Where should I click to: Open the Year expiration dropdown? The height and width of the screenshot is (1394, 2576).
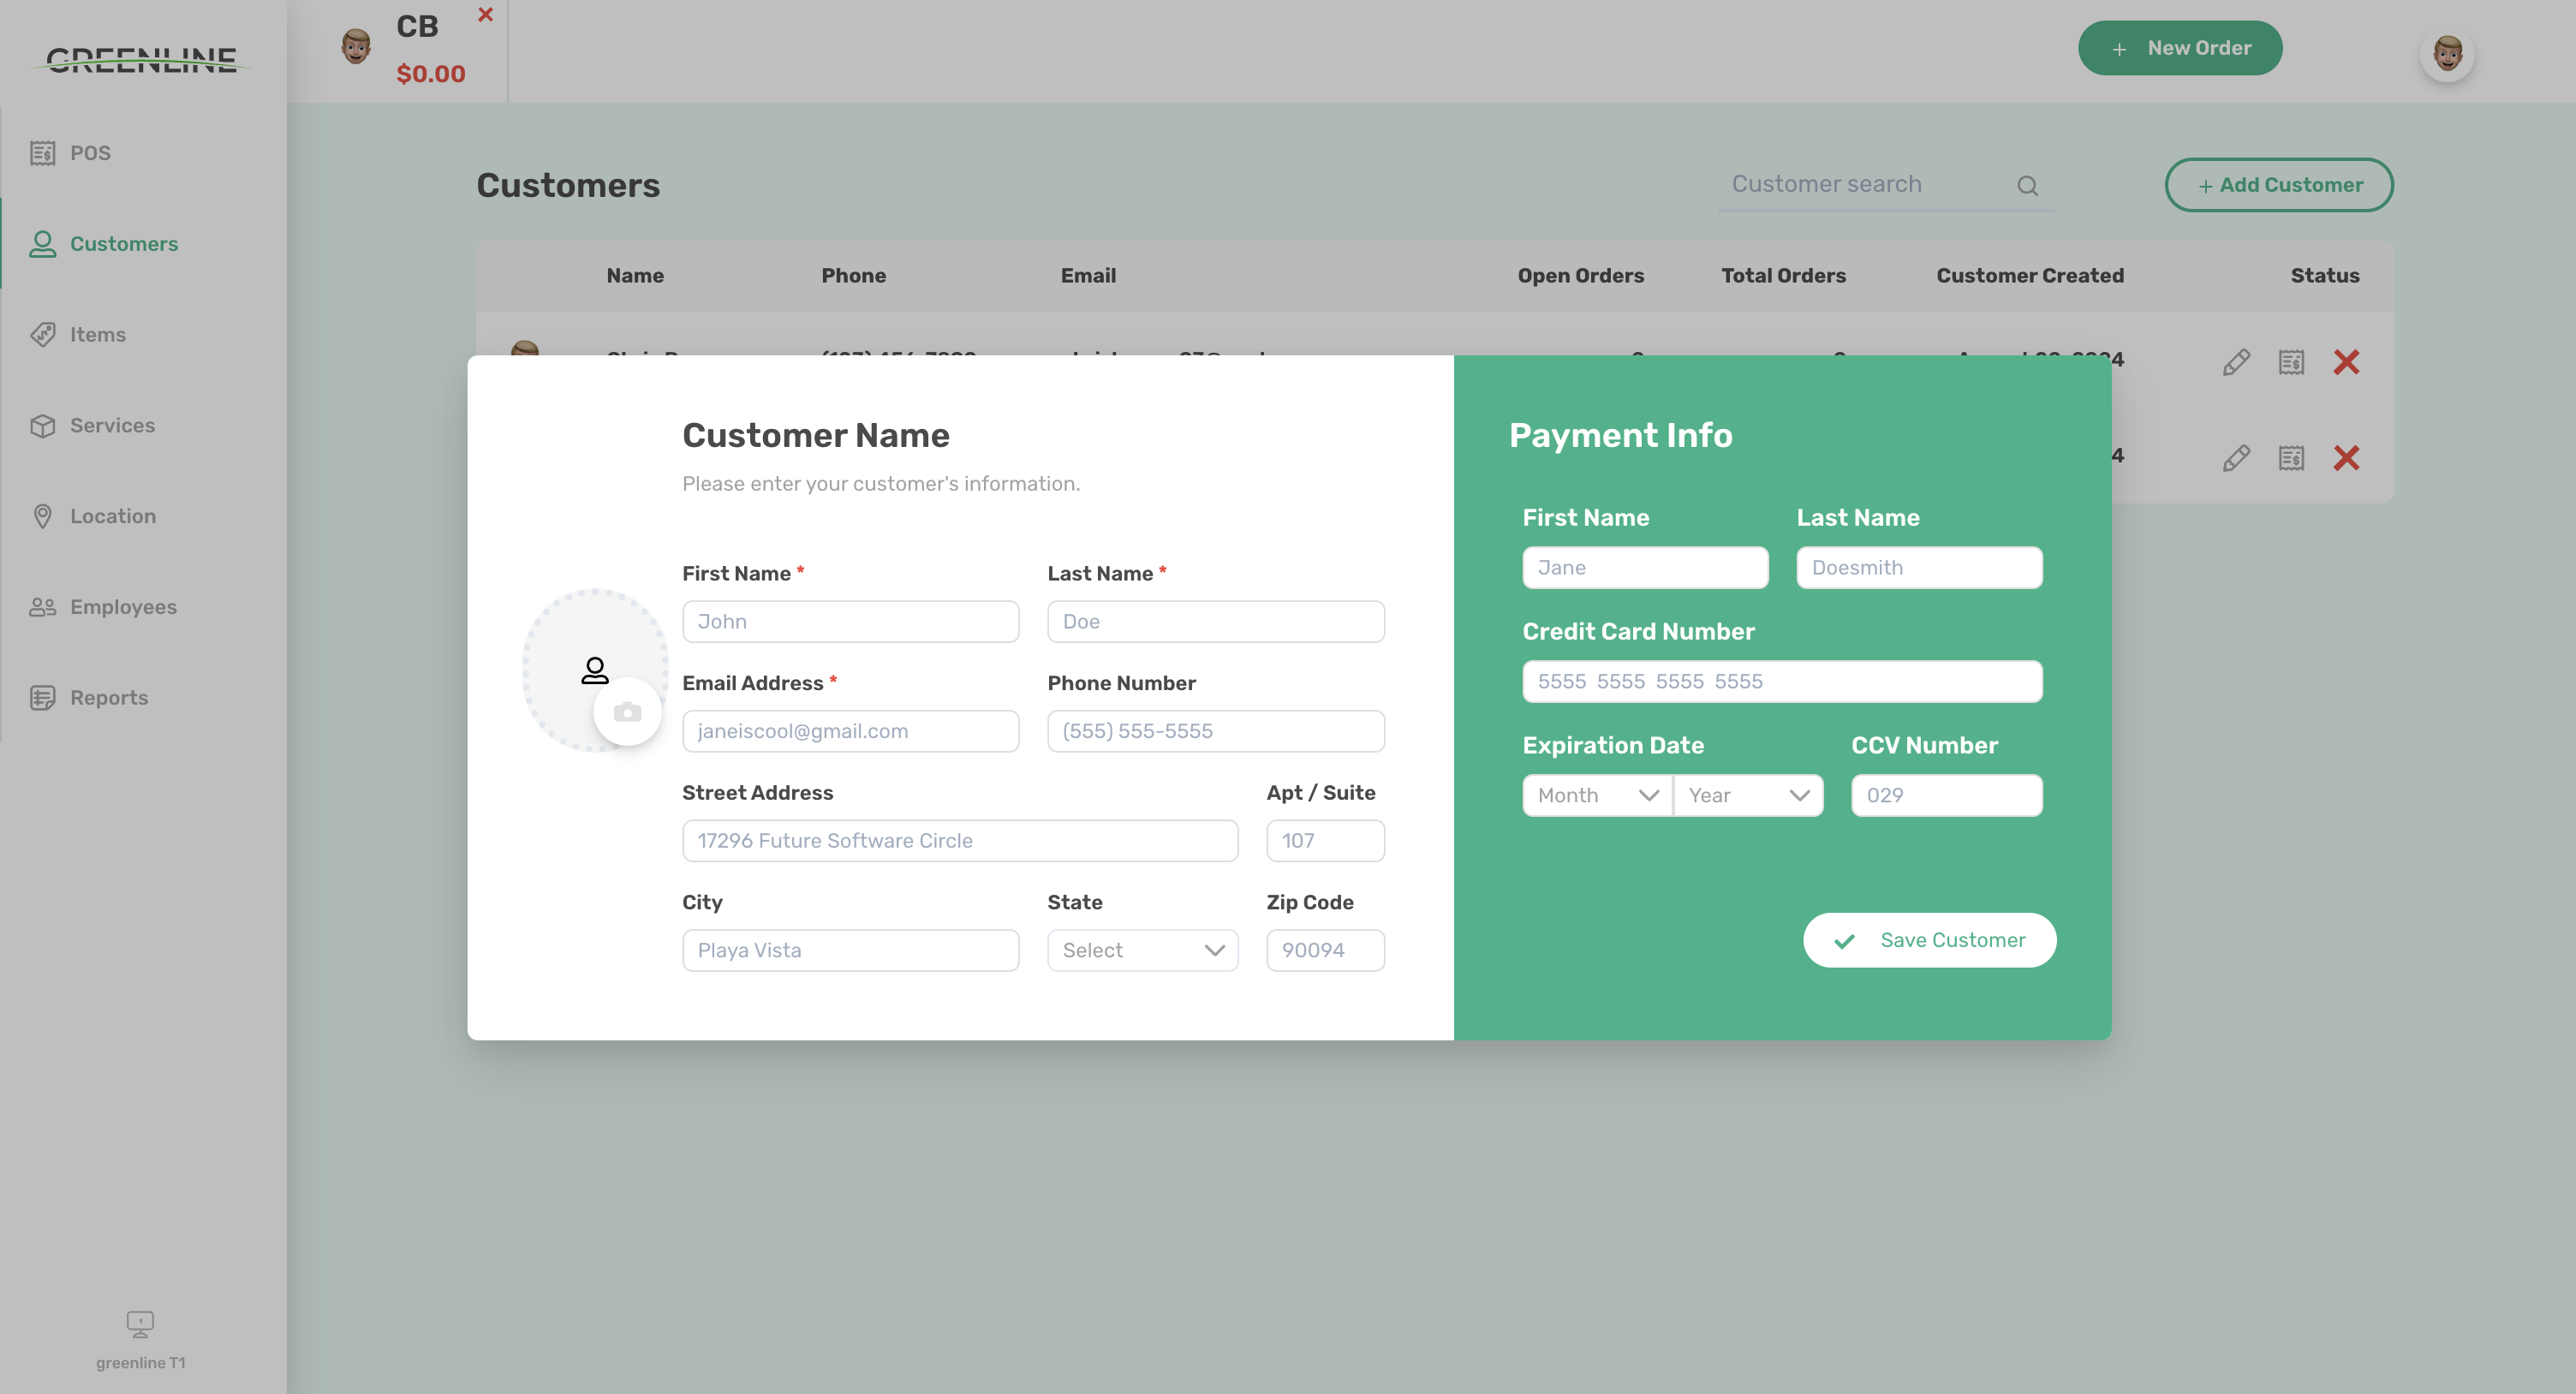click(x=1748, y=795)
